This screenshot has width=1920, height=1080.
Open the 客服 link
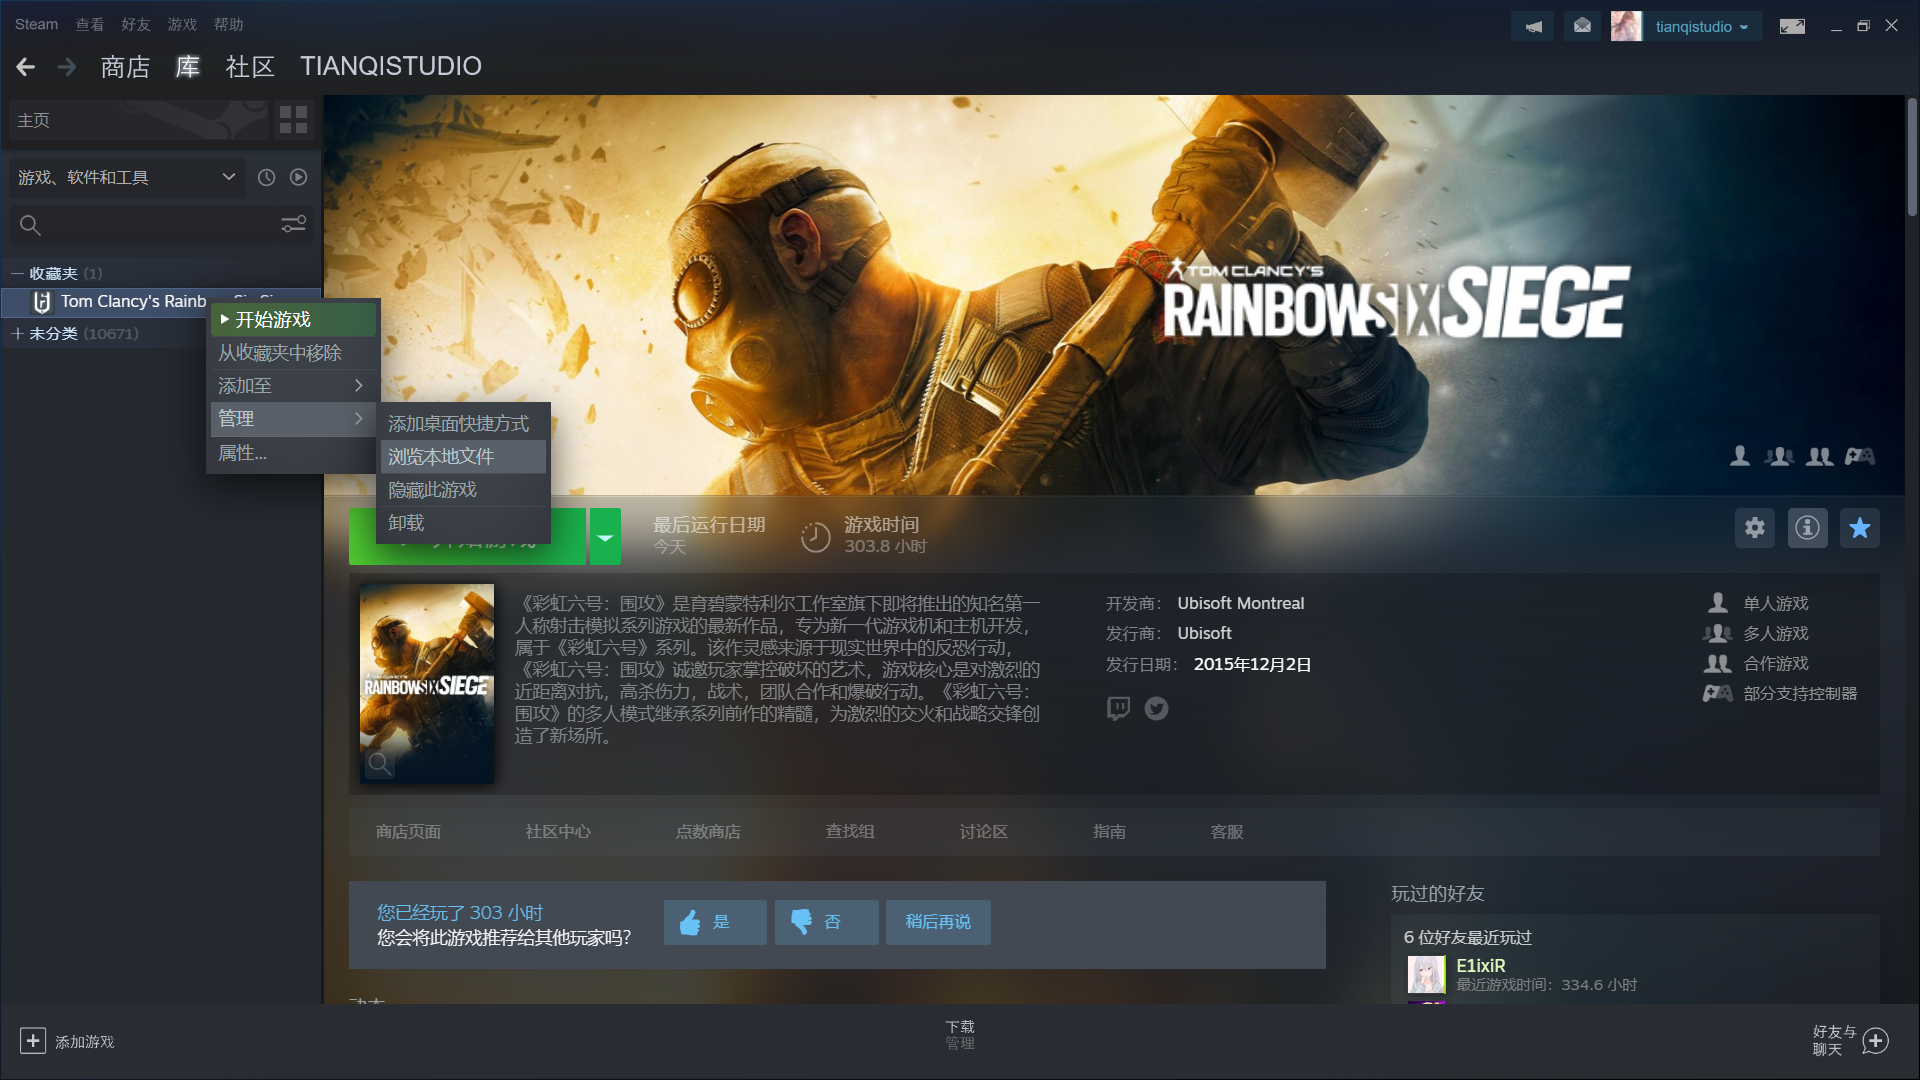(1227, 832)
